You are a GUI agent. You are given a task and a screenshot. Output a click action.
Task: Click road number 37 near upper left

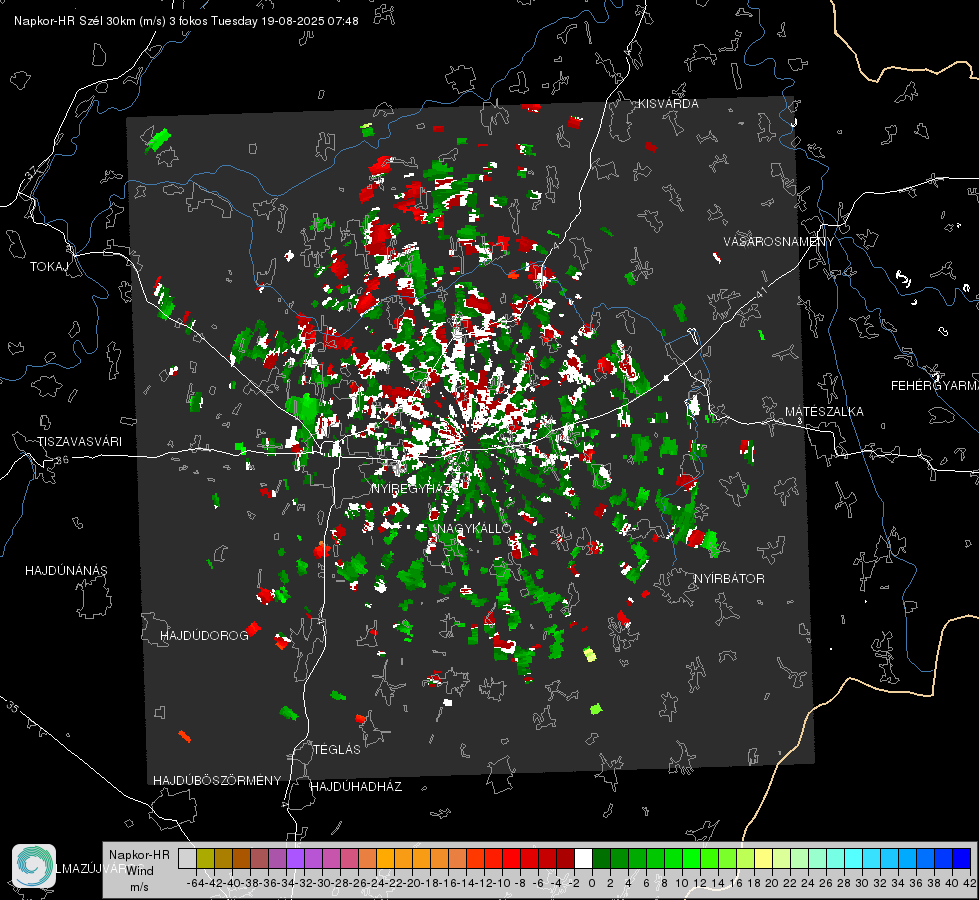coord(31,172)
